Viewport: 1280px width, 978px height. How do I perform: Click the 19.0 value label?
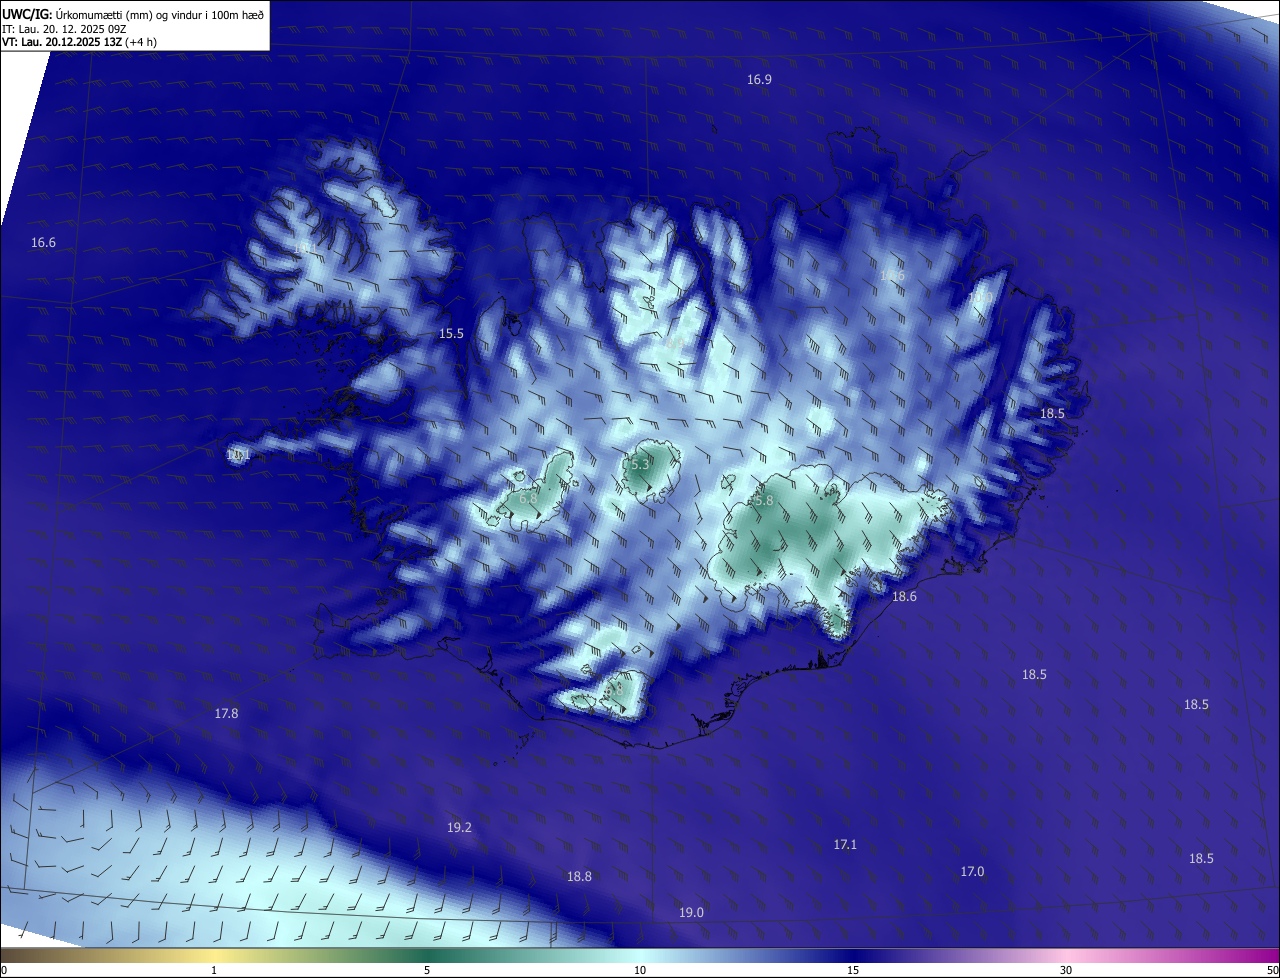click(x=691, y=912)
